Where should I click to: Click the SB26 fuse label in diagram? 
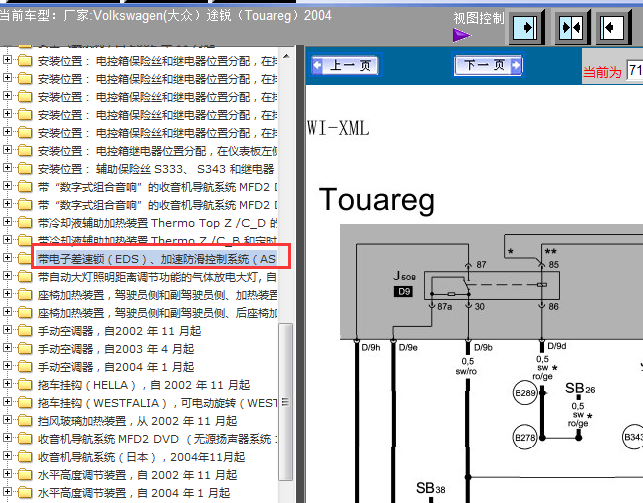click(x=580, y=388)
